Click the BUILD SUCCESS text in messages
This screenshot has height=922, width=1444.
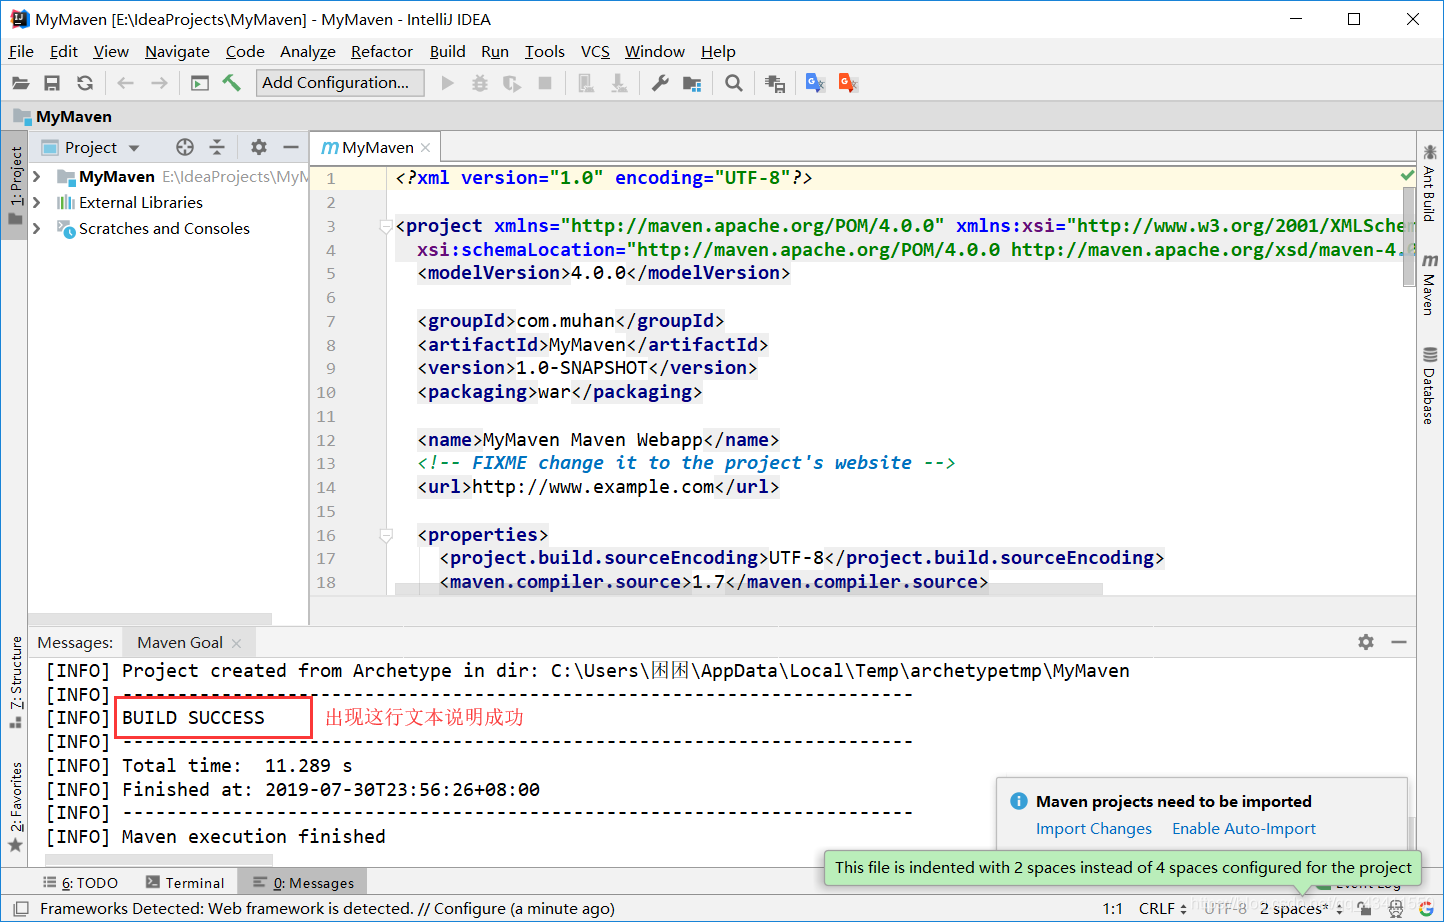click(193, 718)
